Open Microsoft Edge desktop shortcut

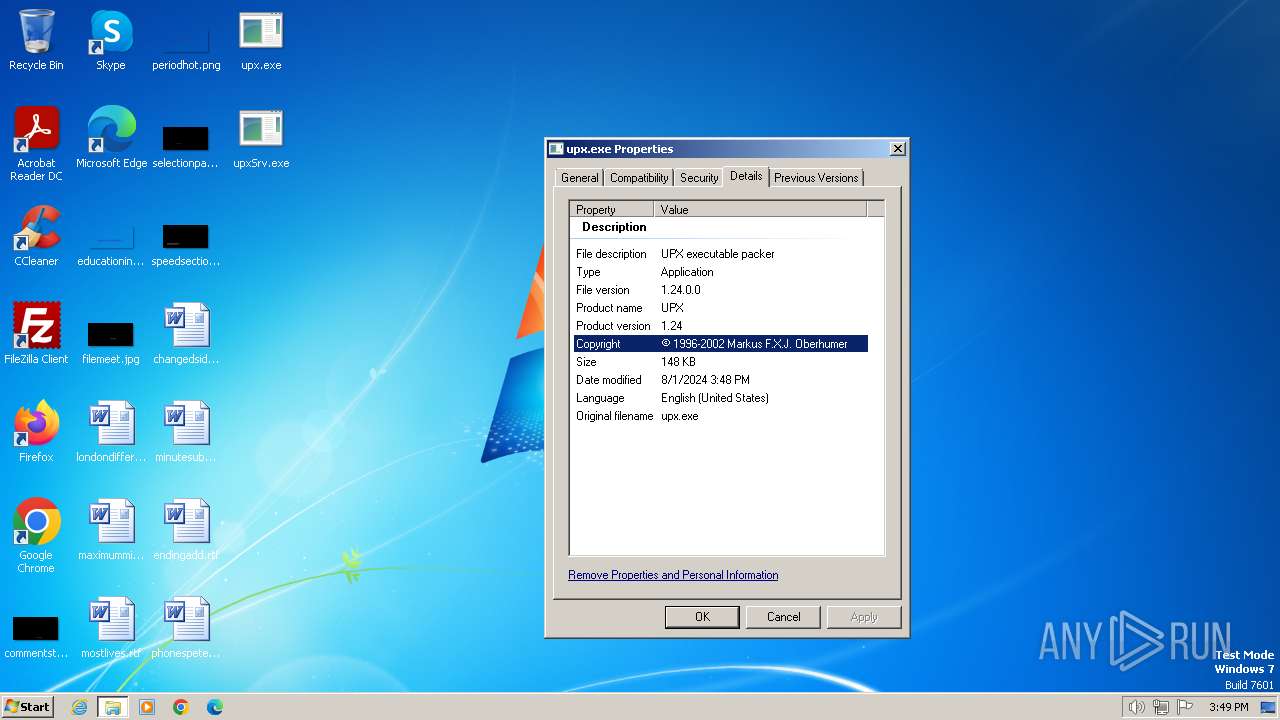point(111,138)
